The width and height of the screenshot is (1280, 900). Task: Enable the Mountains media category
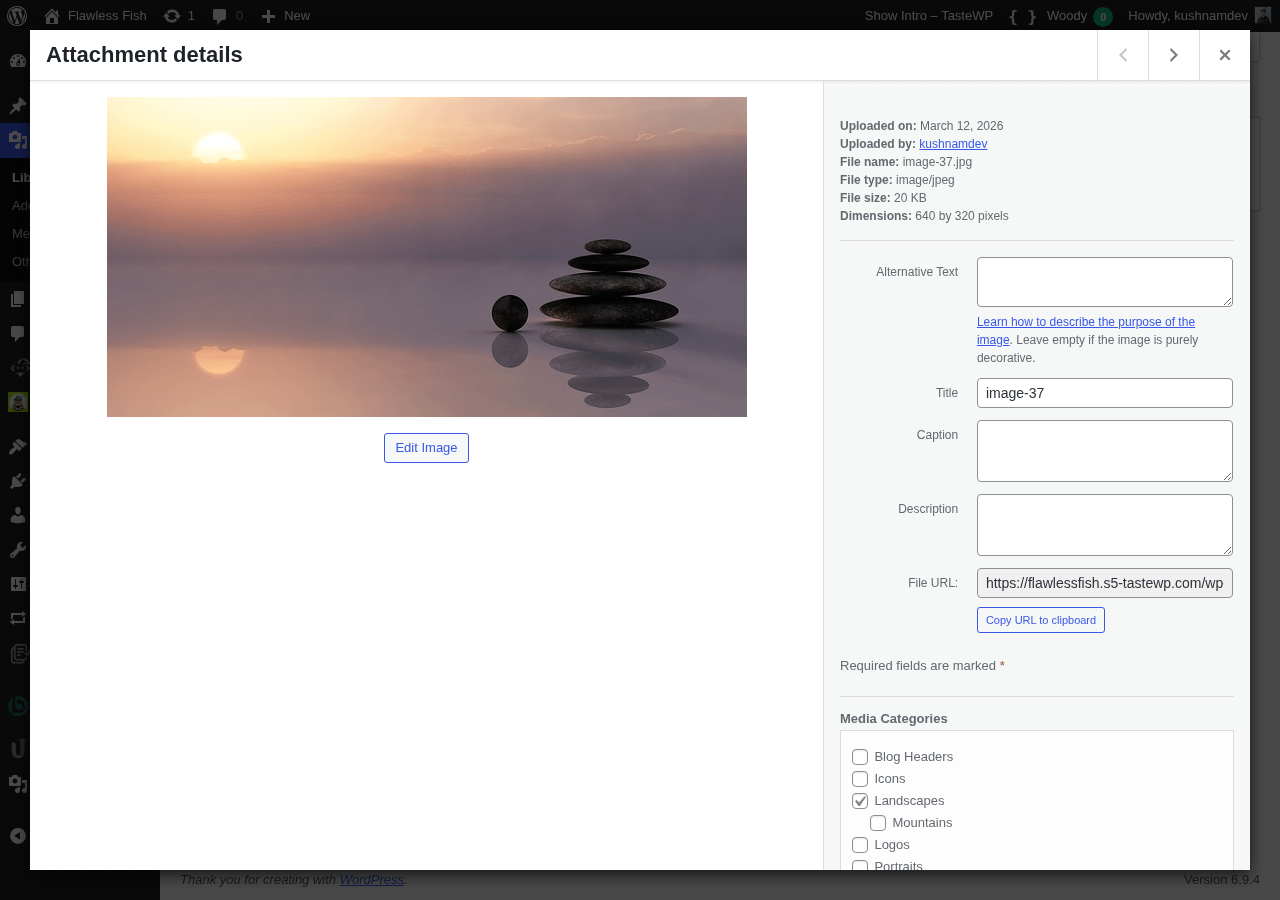pos(877,822)
